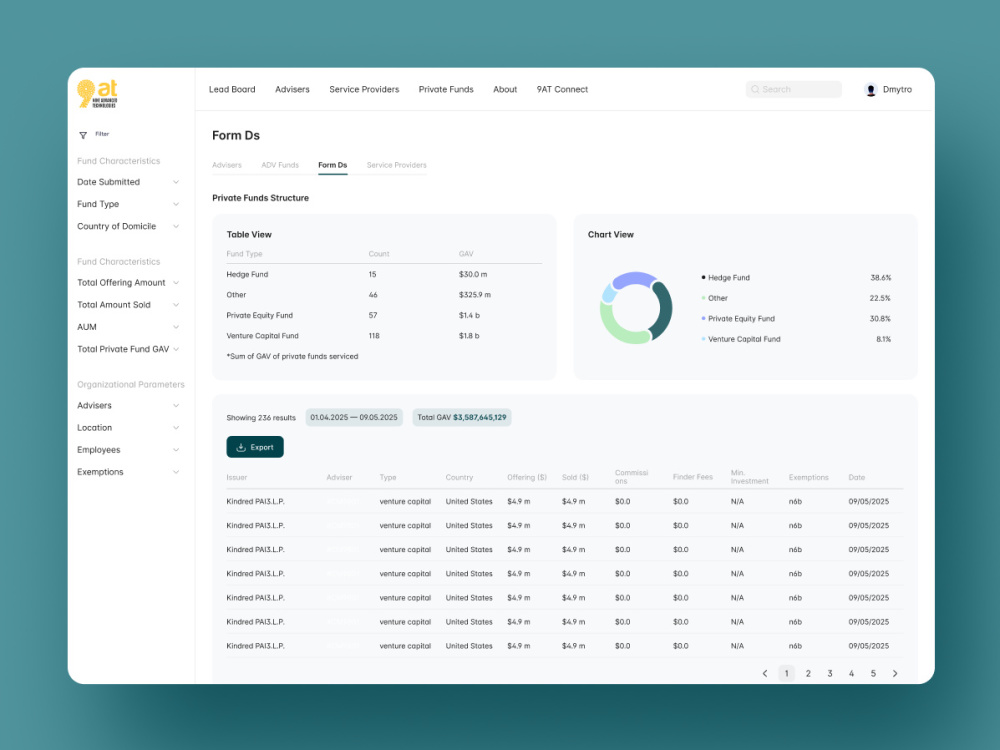Screen dimensions: 1000x750
Task: Go to page 2
Action: point(808,673)
